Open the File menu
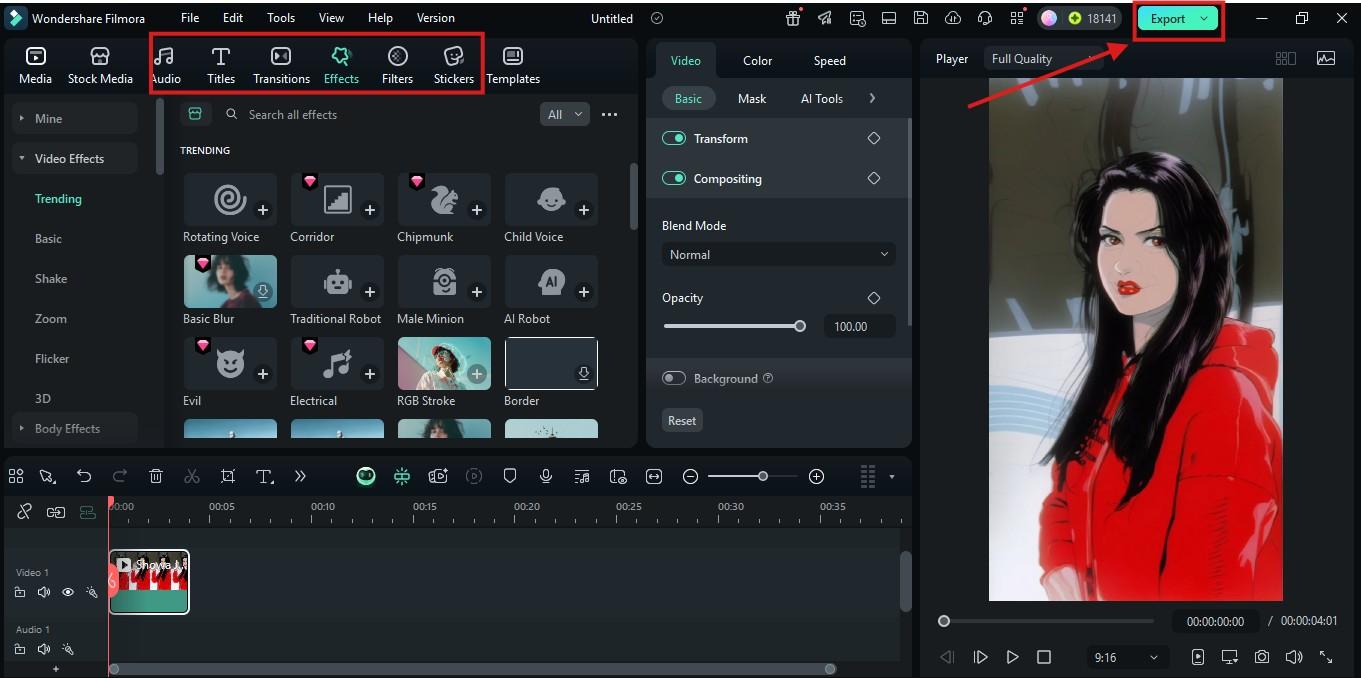Image resolution: width=1361 pixels, height=678 pixels. (190, 18)
